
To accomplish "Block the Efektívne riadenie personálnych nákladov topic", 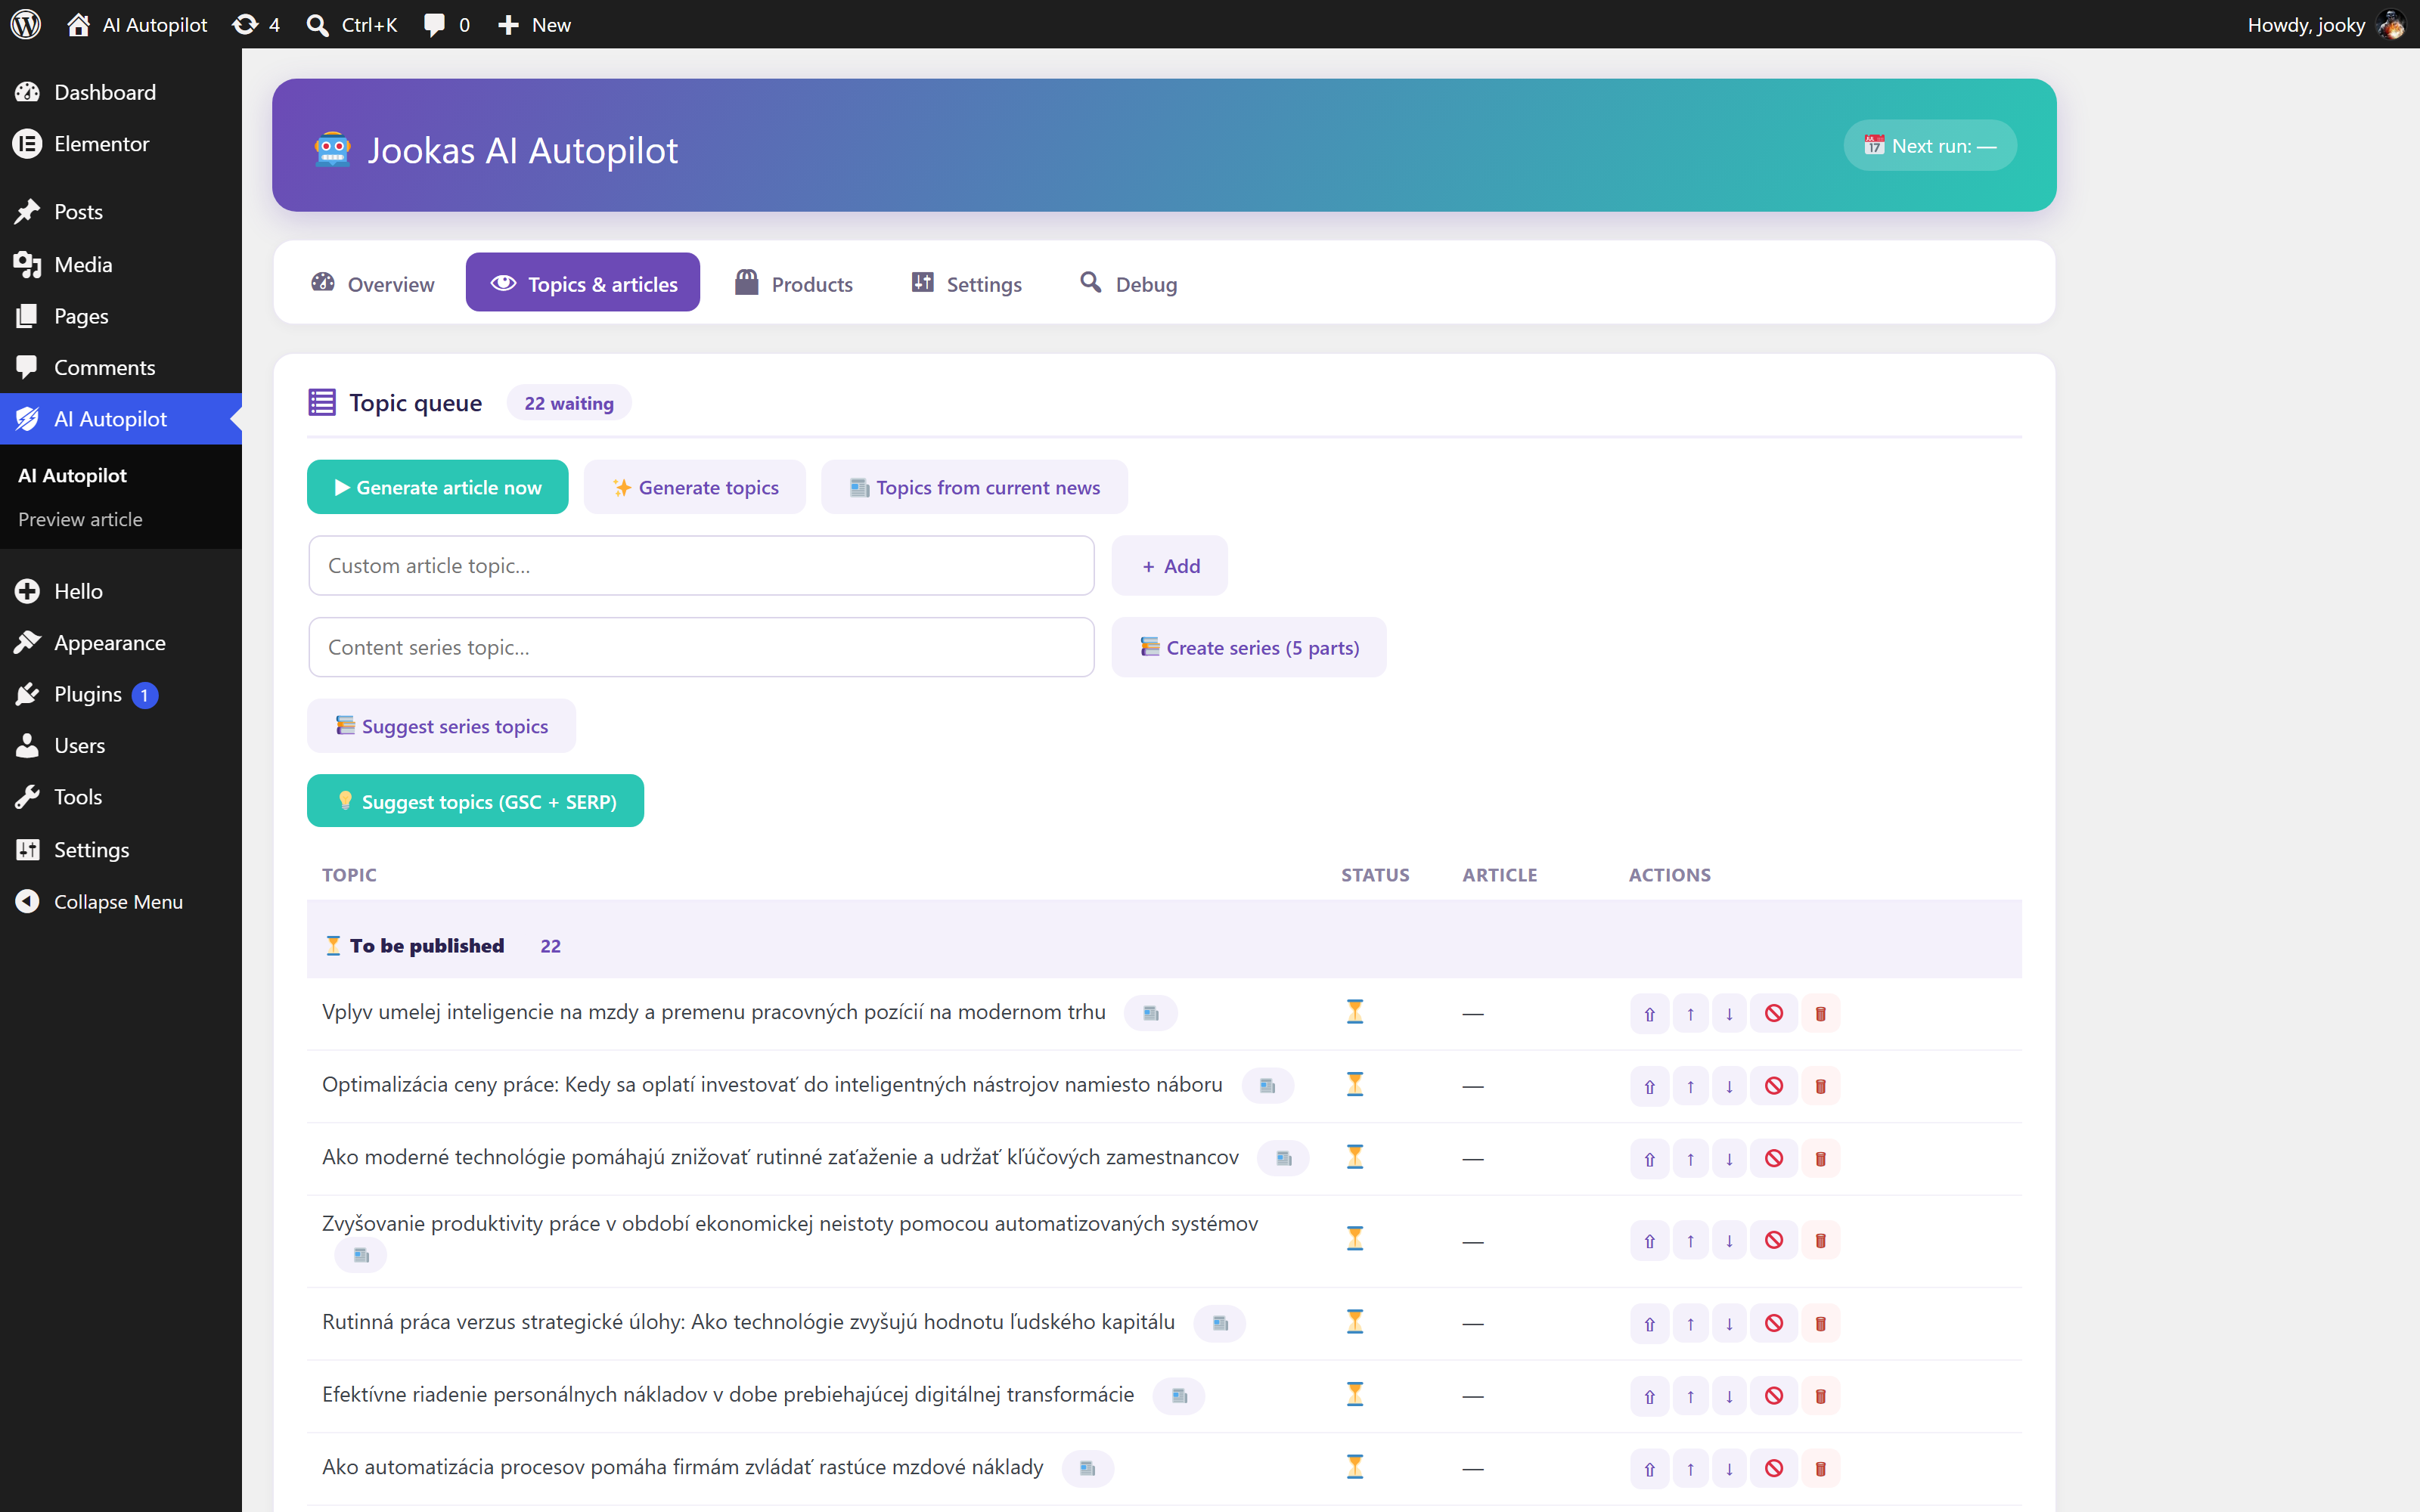I will [x=1774, y=1396].
